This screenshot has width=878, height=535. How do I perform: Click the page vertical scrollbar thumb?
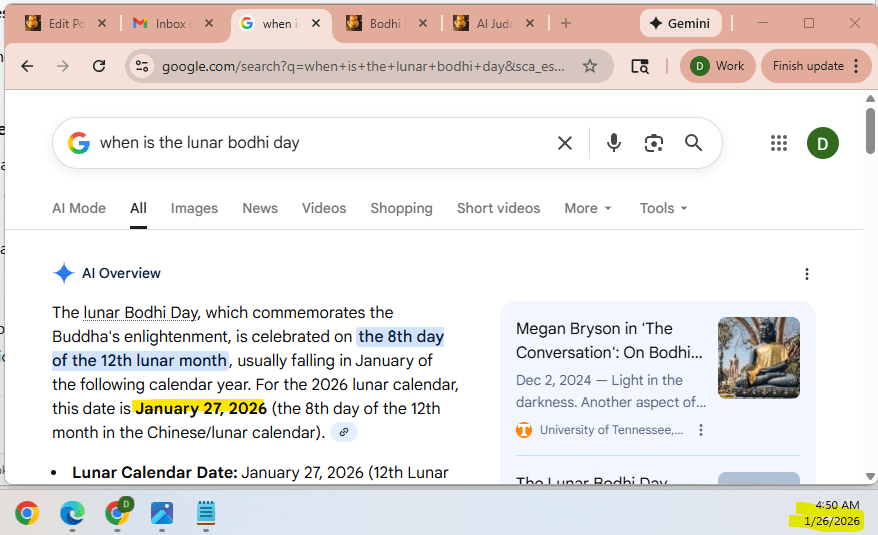click(870, 130)
